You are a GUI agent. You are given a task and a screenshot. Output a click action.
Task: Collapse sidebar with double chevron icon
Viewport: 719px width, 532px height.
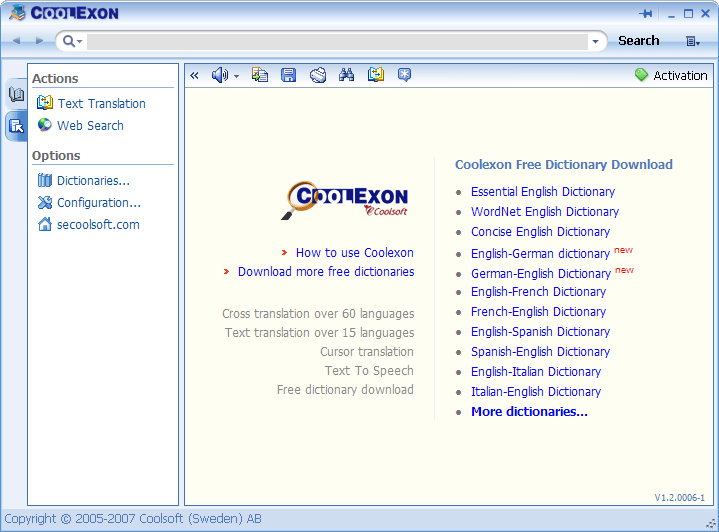pos(194,75)
